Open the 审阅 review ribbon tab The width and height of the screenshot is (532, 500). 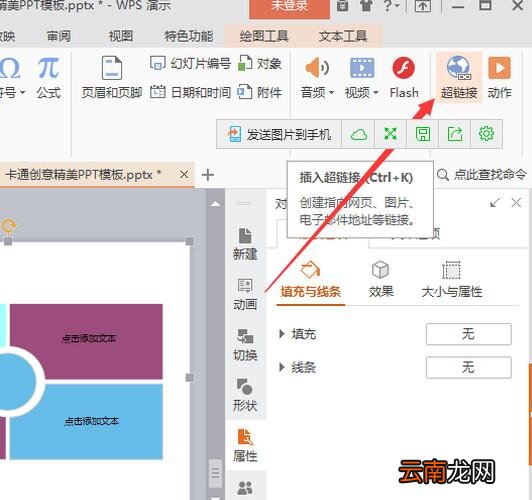pos(59,36)
